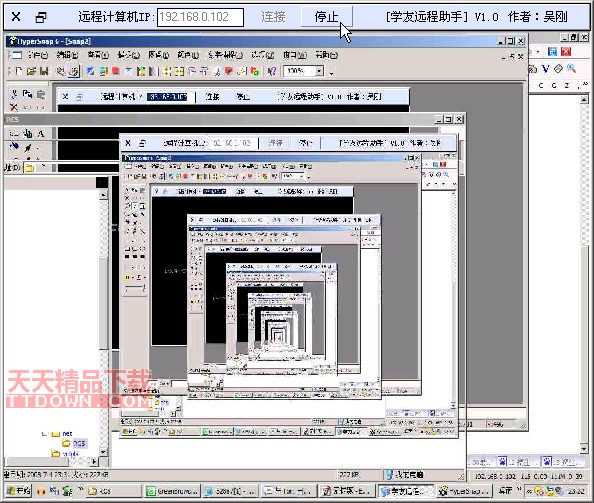594x503 pixels.
Task: Click the folder tree scrollbar down arrow
Action: coord(103,452)
